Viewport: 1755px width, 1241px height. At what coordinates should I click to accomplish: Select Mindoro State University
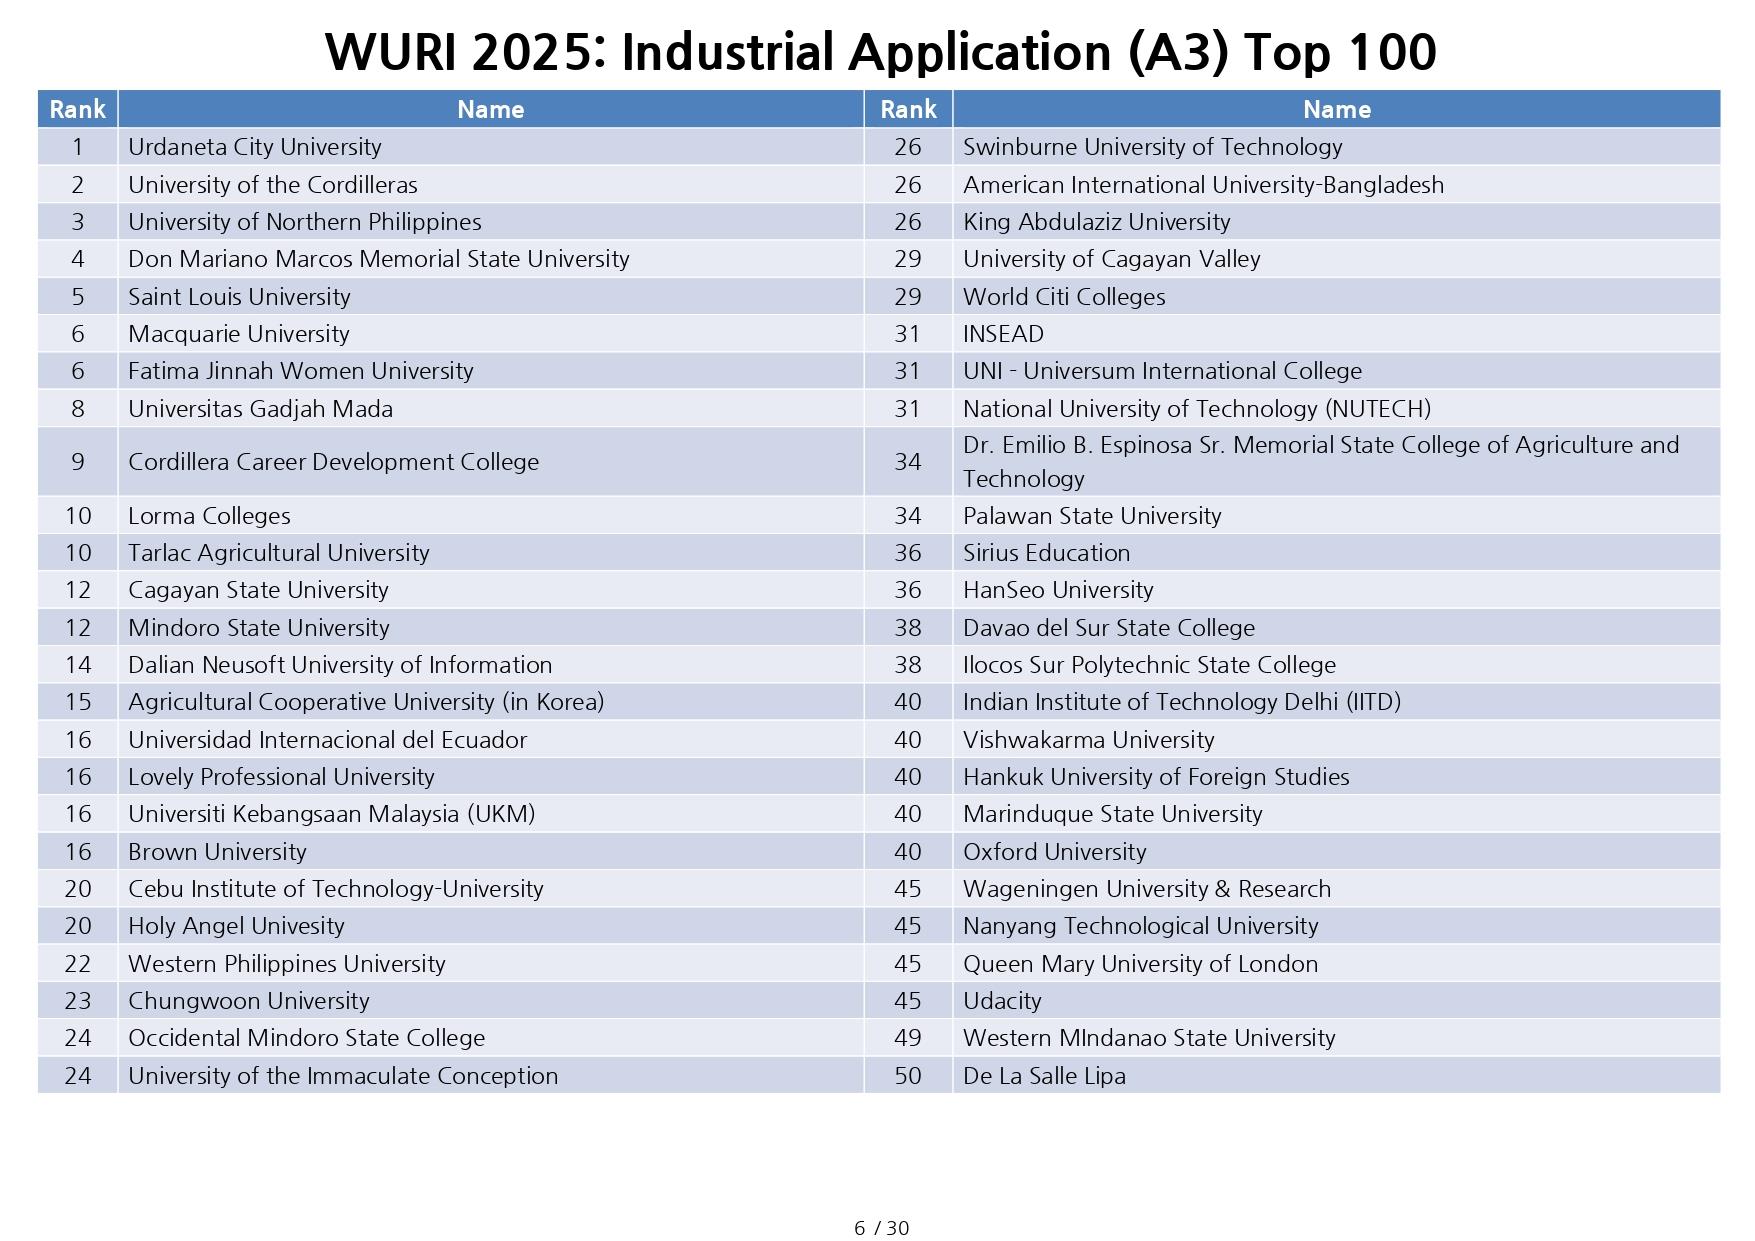(x=259, y=628)
